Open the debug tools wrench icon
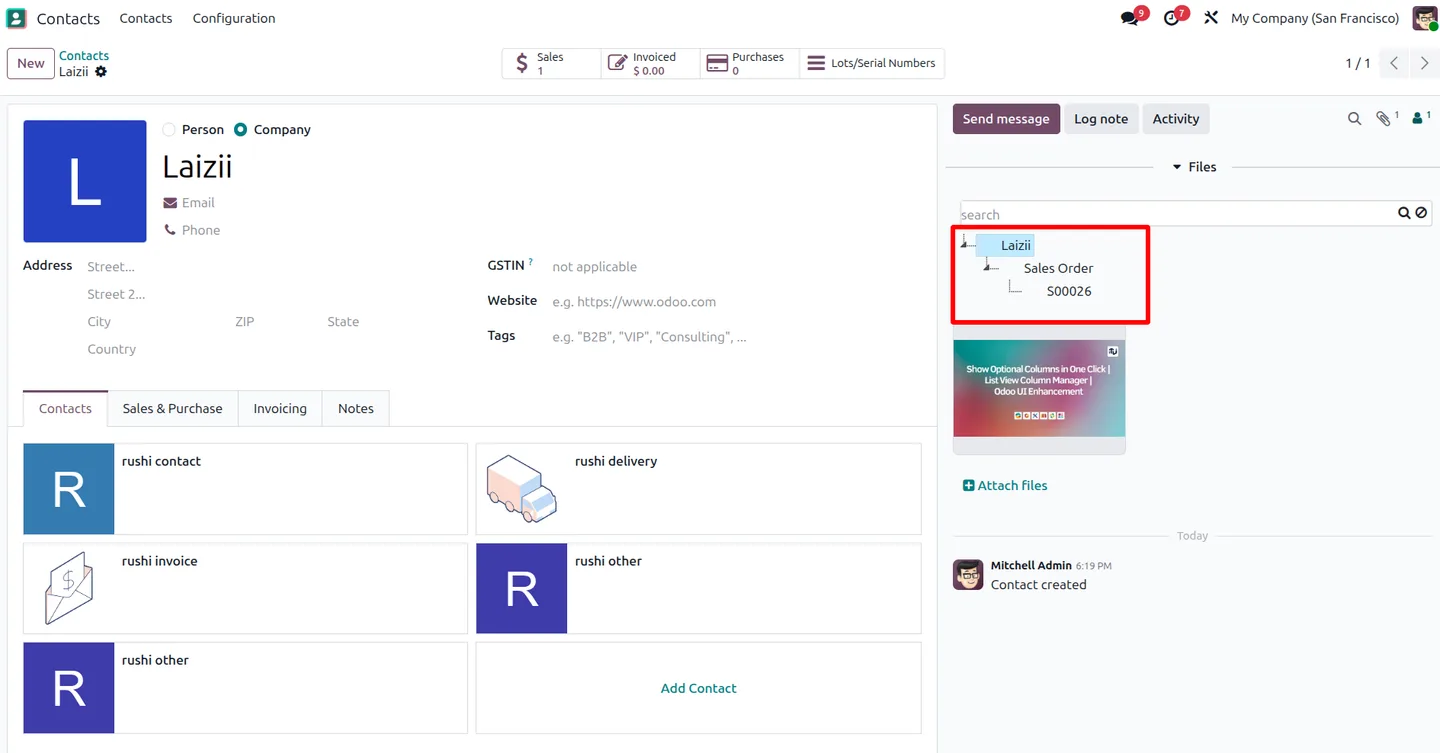The image size is (1440, 753). pos(1211,18)
